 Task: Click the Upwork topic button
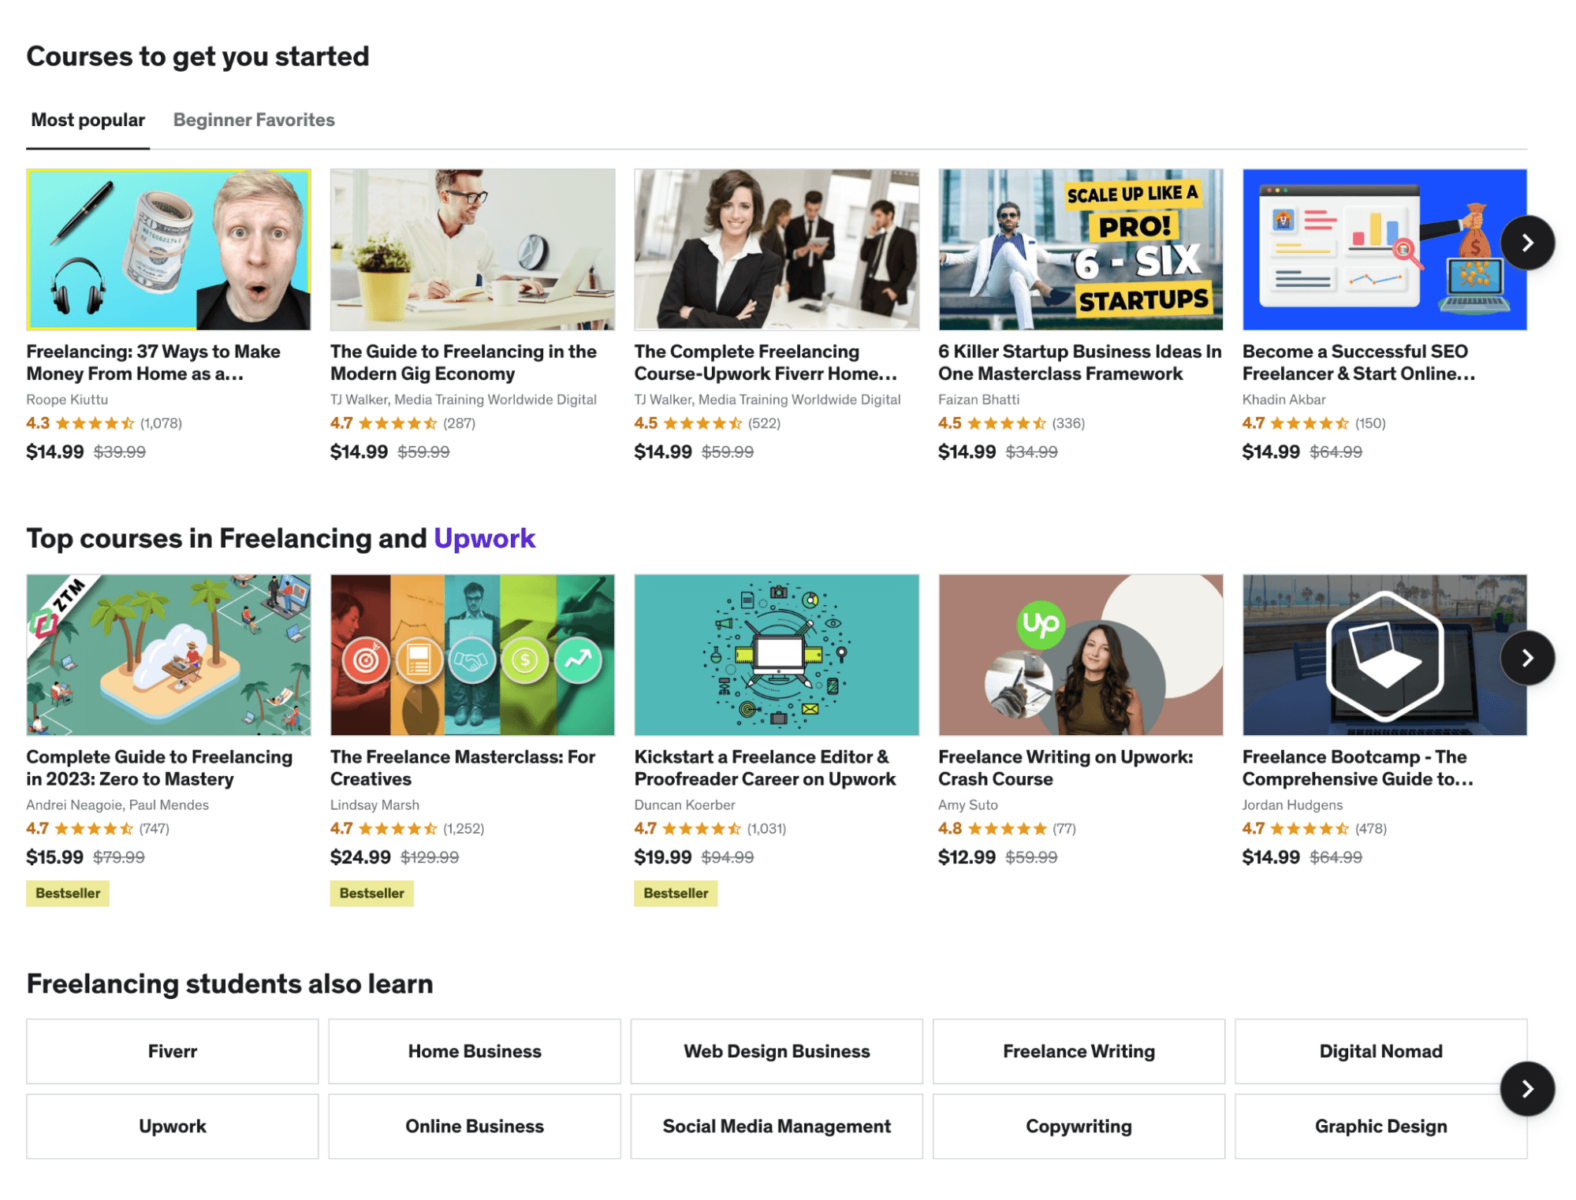[x=171, y=1126]
